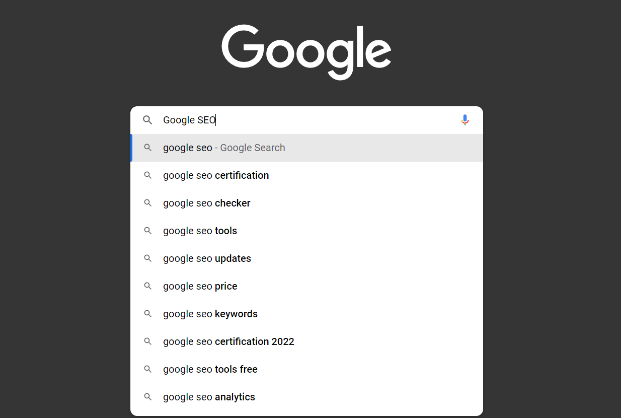The width and height of the screenshot is (621, 418).
Task: Select the google seo tools suggestion
Action: 307,231
